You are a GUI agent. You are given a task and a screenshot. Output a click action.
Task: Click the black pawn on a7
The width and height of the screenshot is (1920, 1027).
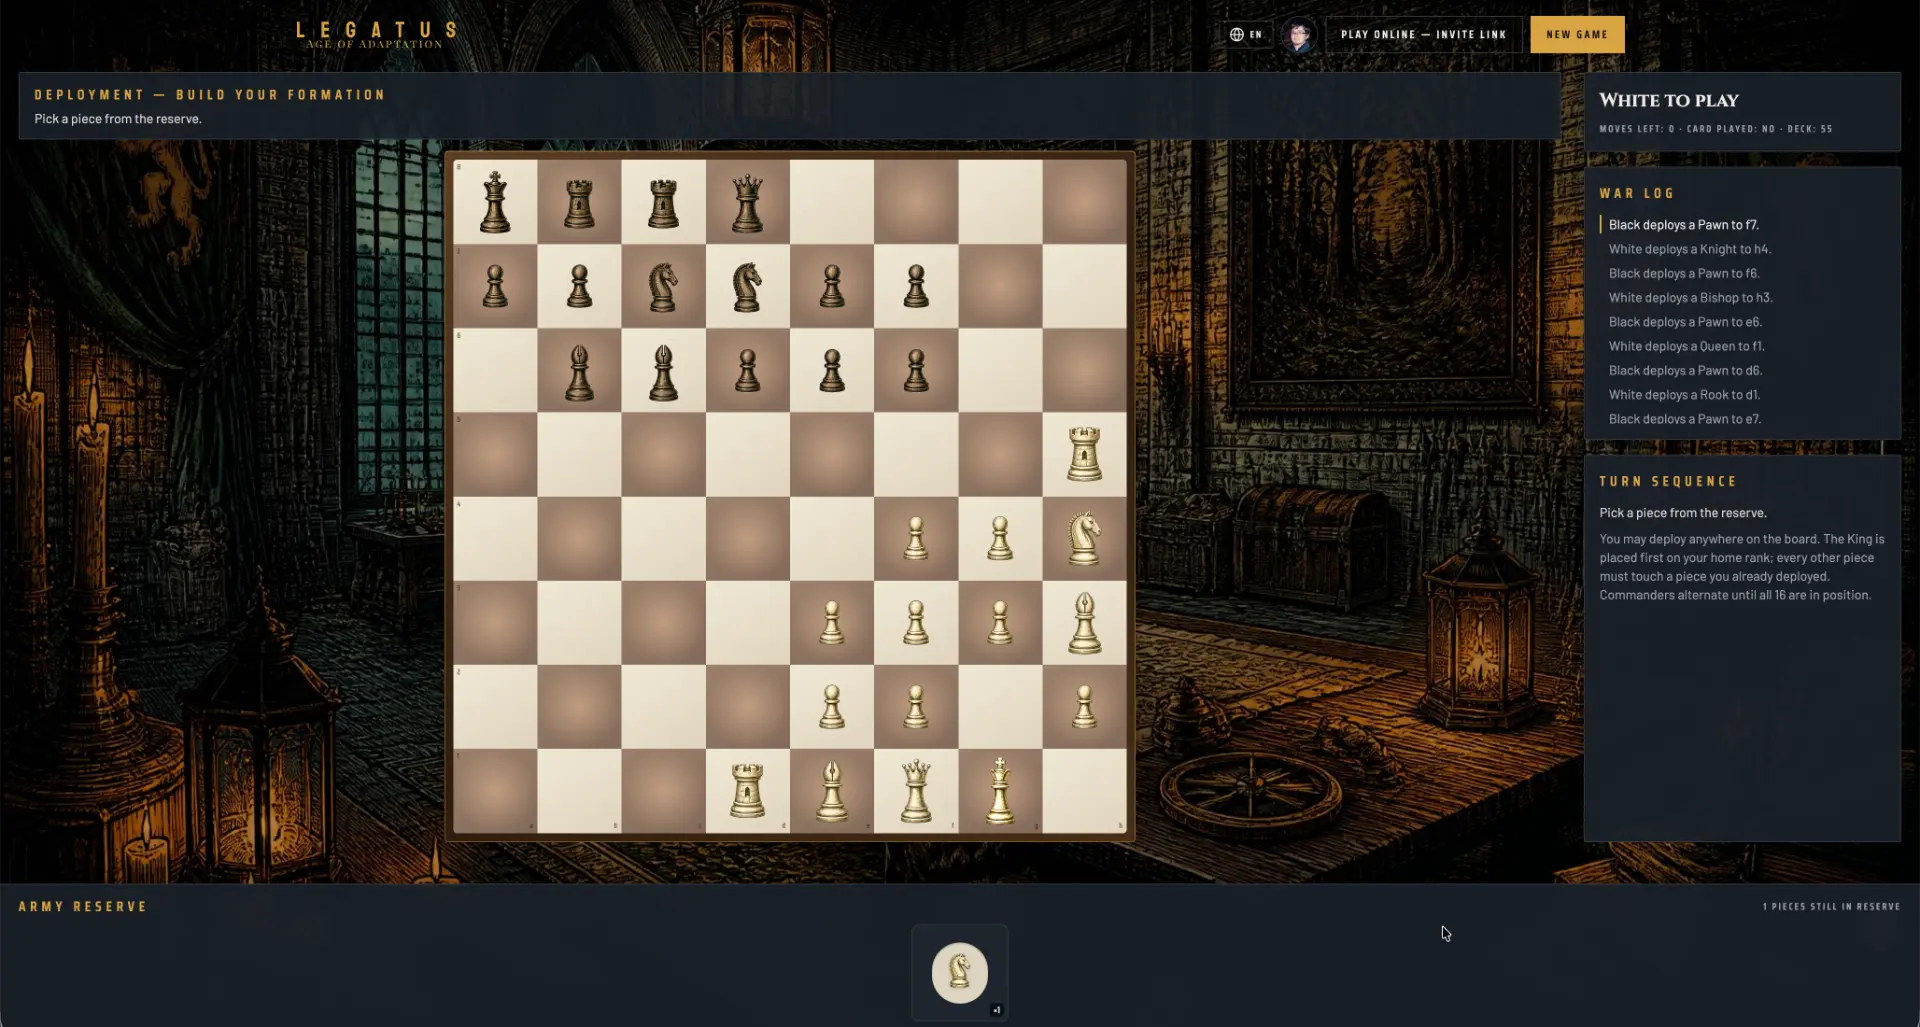point(495,286)
